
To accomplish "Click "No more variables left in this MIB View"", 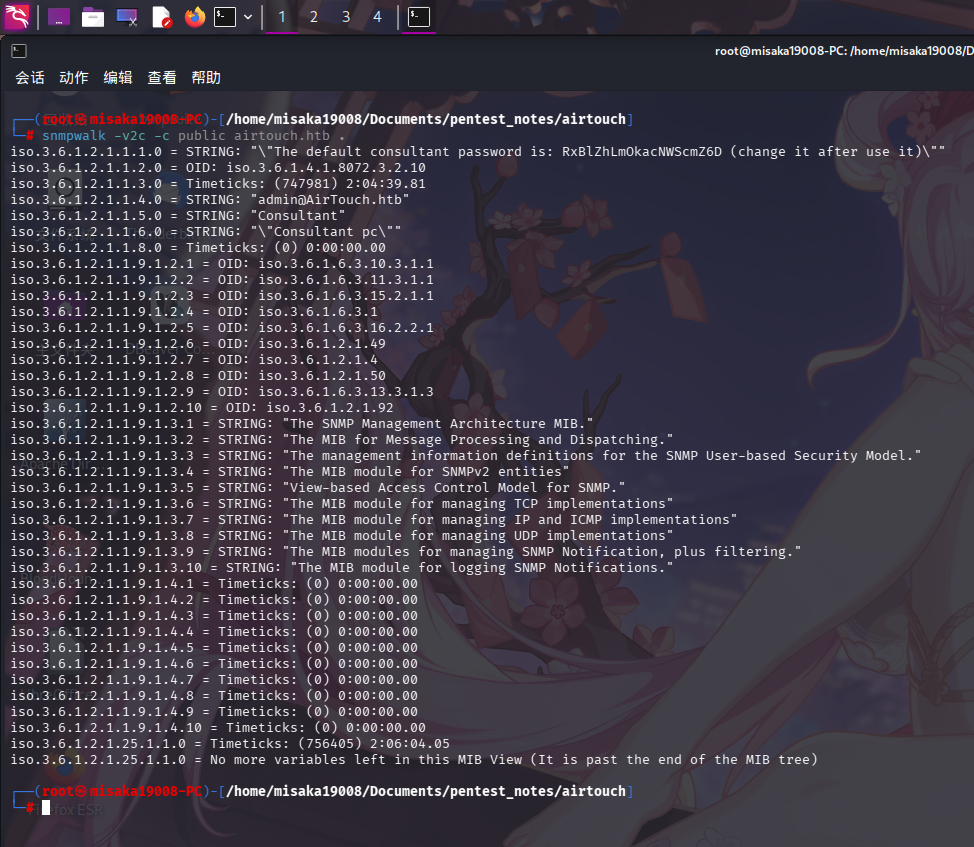I will coord(365,759).
